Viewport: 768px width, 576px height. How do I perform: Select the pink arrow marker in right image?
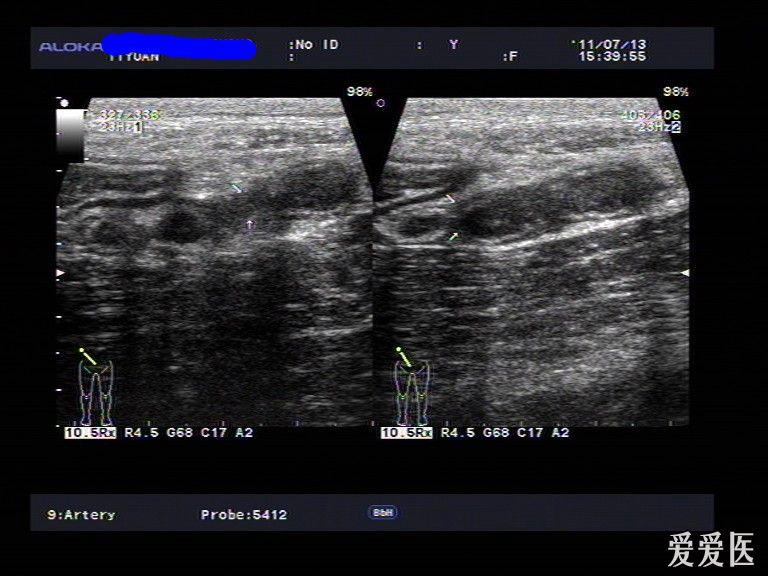tap(450, 199)
